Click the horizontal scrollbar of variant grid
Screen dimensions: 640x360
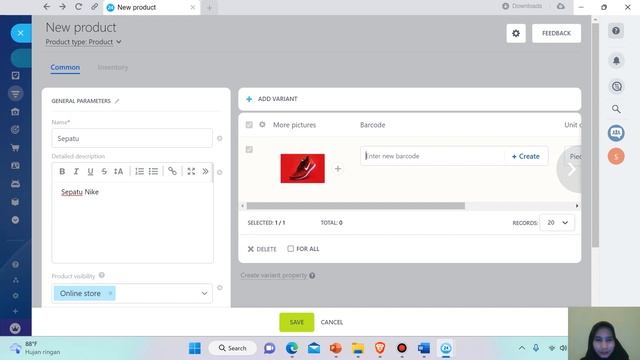(356, 206)
